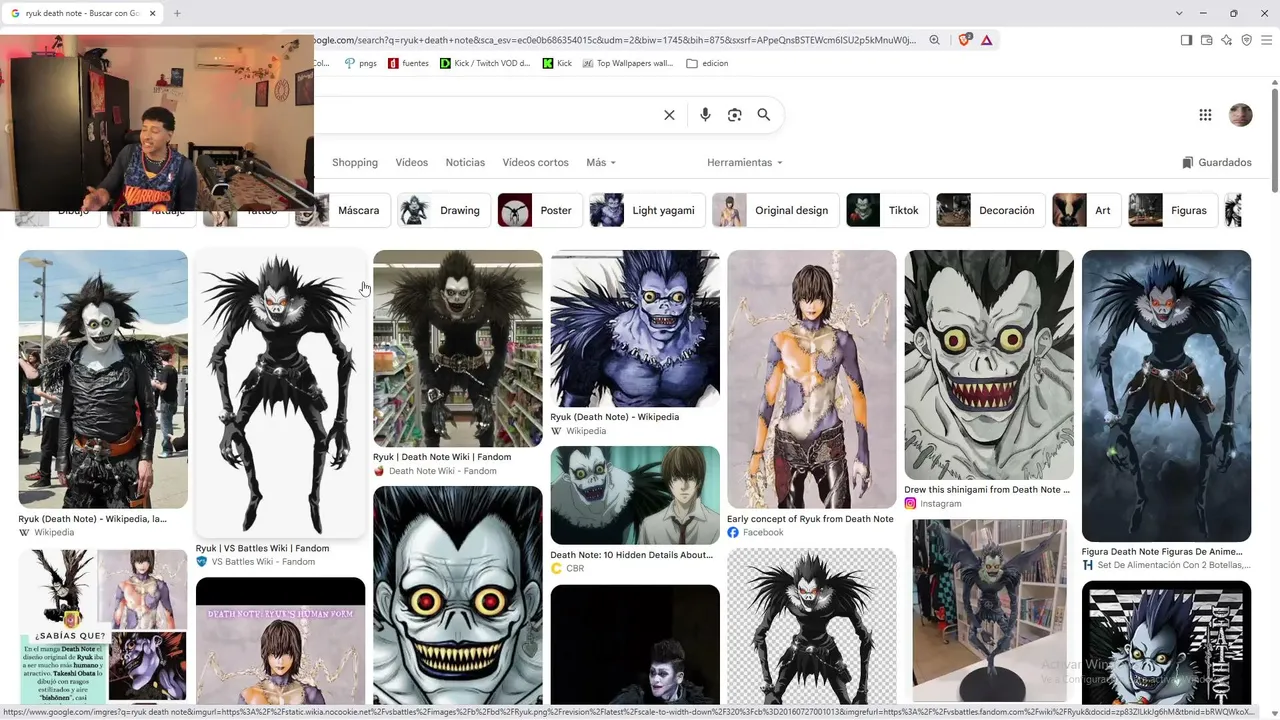Click the magnifying glass search button

tap(764, 115)
